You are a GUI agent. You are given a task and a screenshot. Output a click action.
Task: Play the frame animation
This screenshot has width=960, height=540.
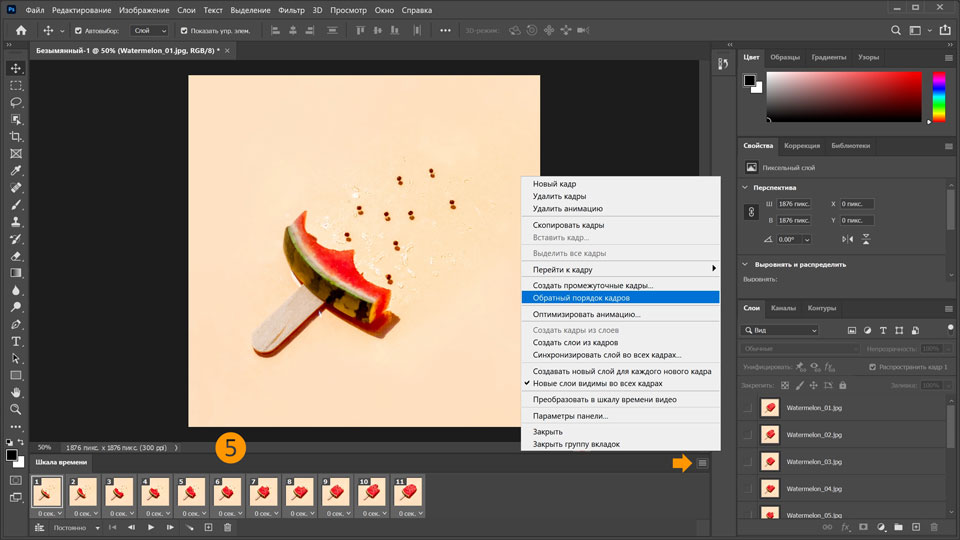(151, 527)
